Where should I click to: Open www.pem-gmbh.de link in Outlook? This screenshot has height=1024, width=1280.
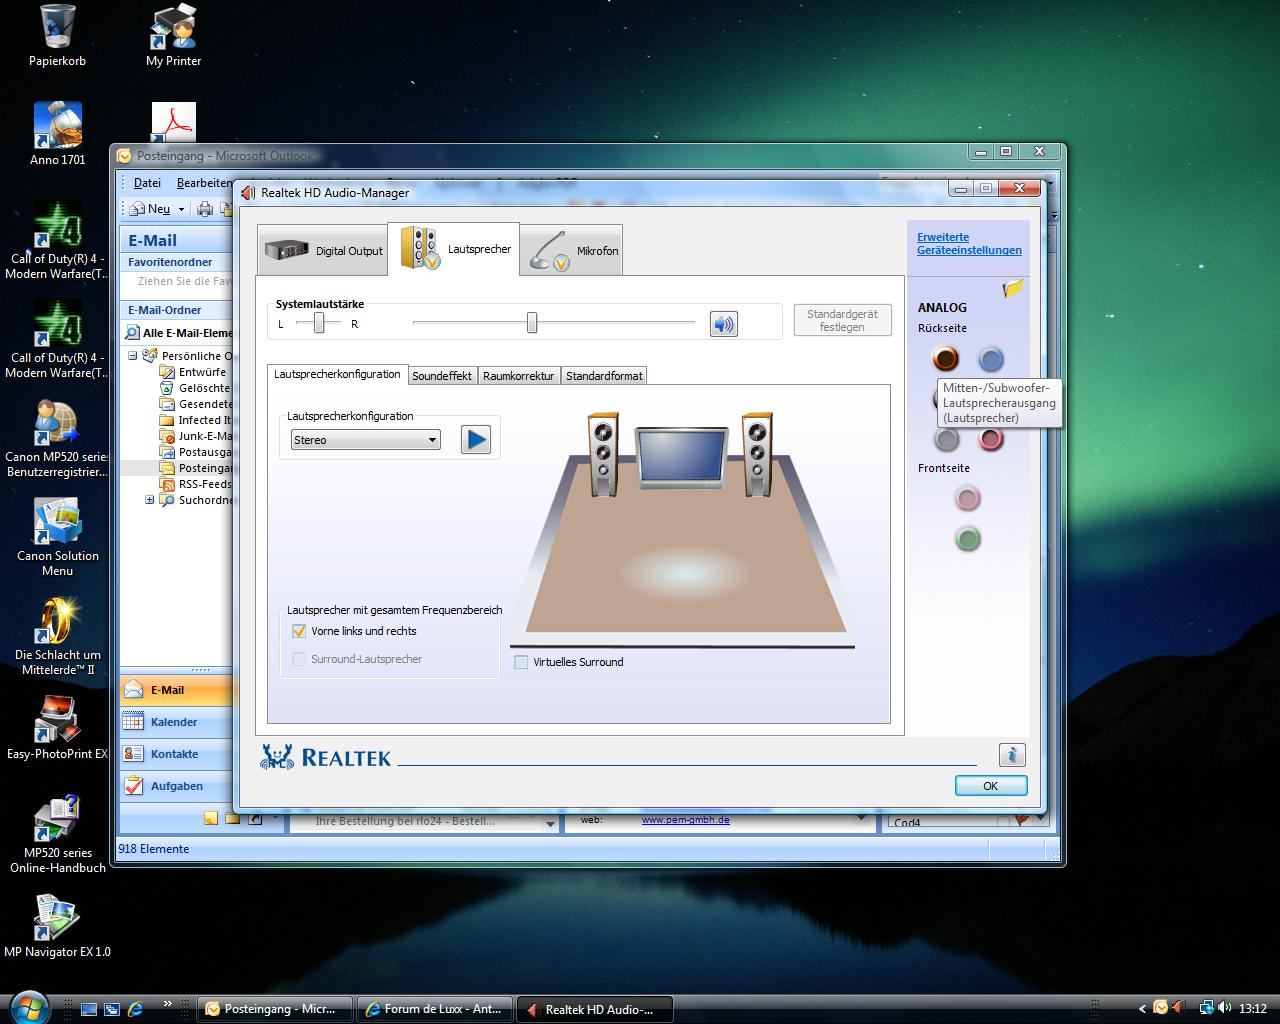[685, 820]
